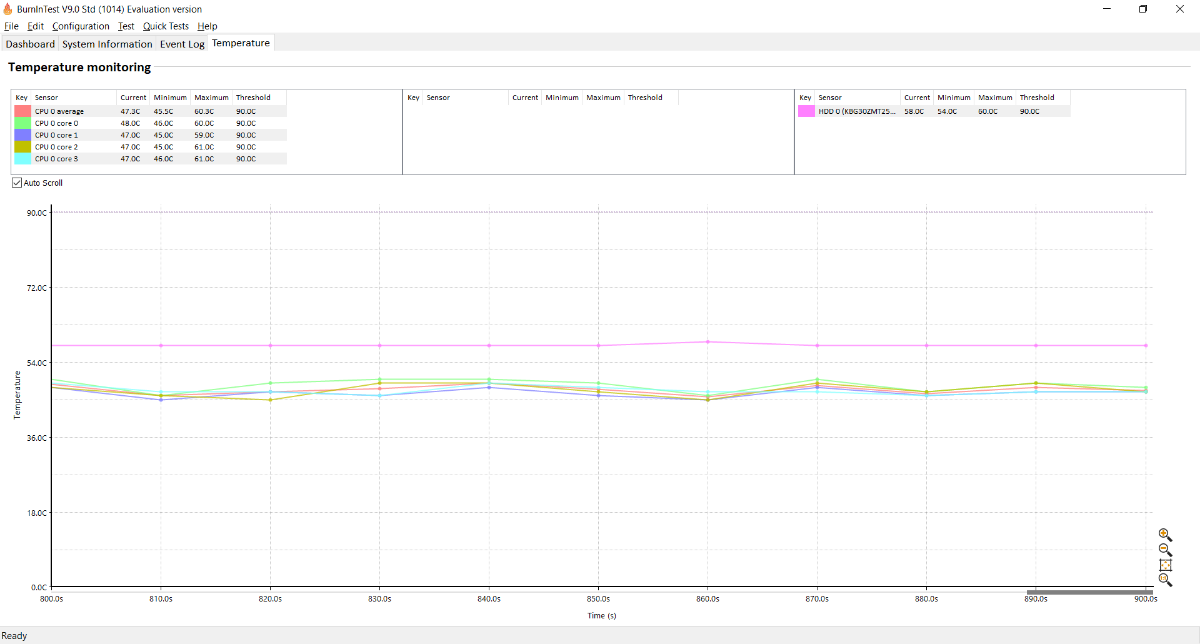Click the BurnInTest flame app icon
The height and width of the screenshot is (644, 1200).
(8, 9)
